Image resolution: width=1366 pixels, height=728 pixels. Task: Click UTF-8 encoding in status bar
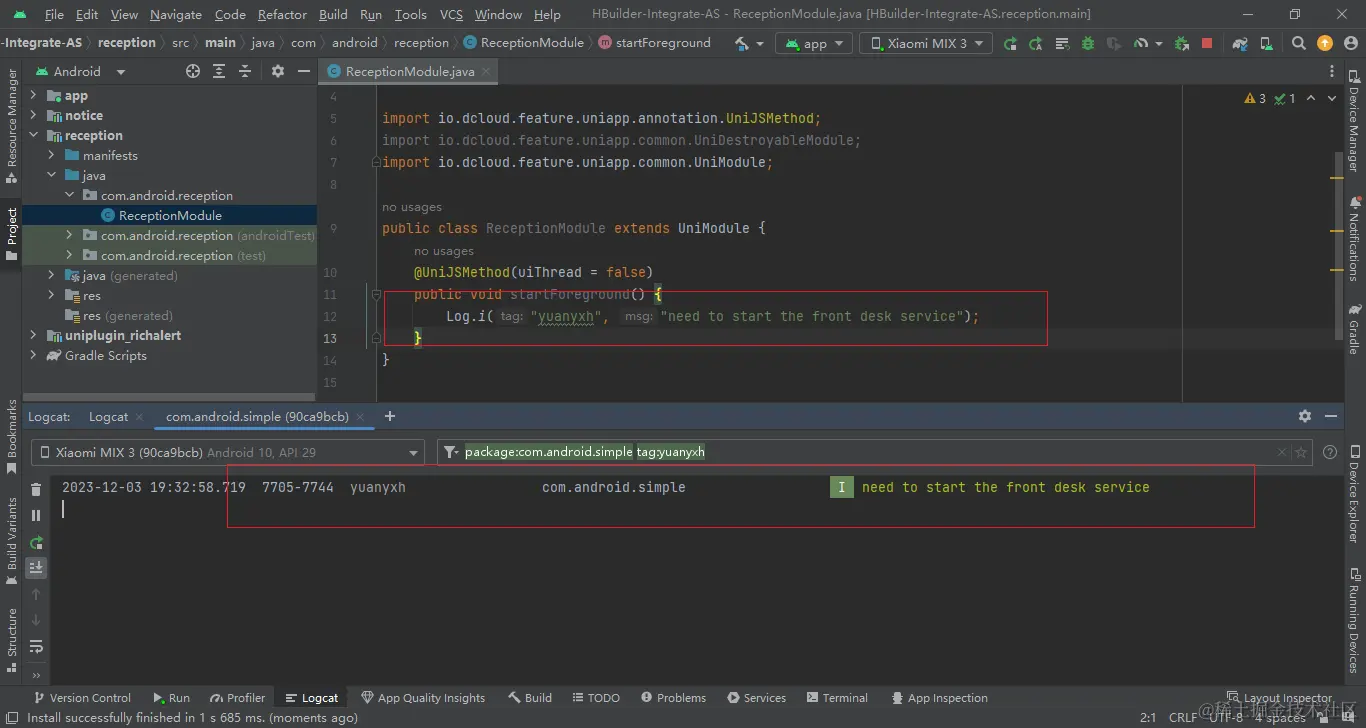pyautogui.click(x=1226, y=718)
